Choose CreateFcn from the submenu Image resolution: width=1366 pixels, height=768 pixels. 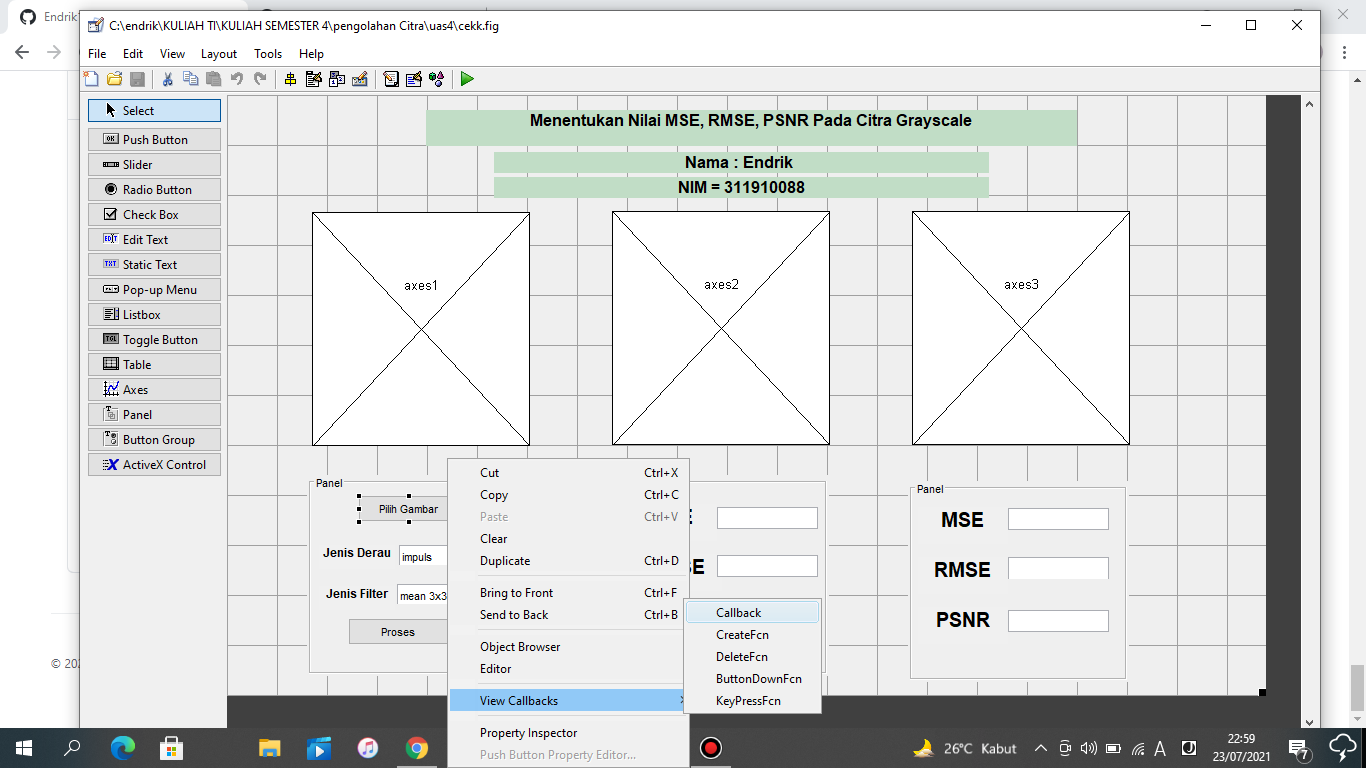click(752, 635)
